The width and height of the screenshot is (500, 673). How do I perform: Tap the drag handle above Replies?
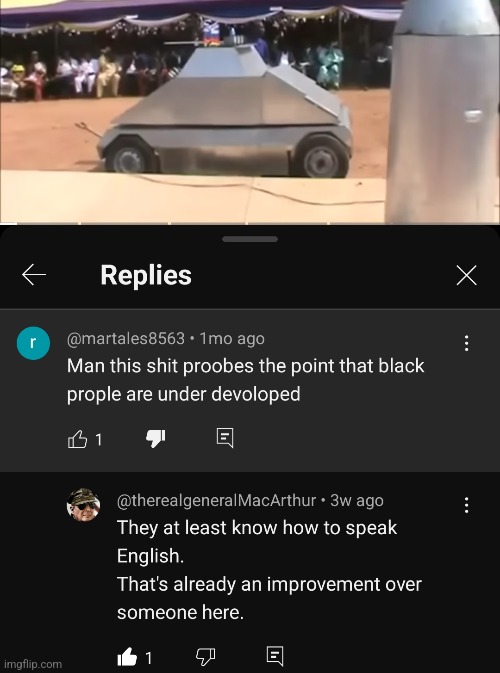tap(250, 239)
